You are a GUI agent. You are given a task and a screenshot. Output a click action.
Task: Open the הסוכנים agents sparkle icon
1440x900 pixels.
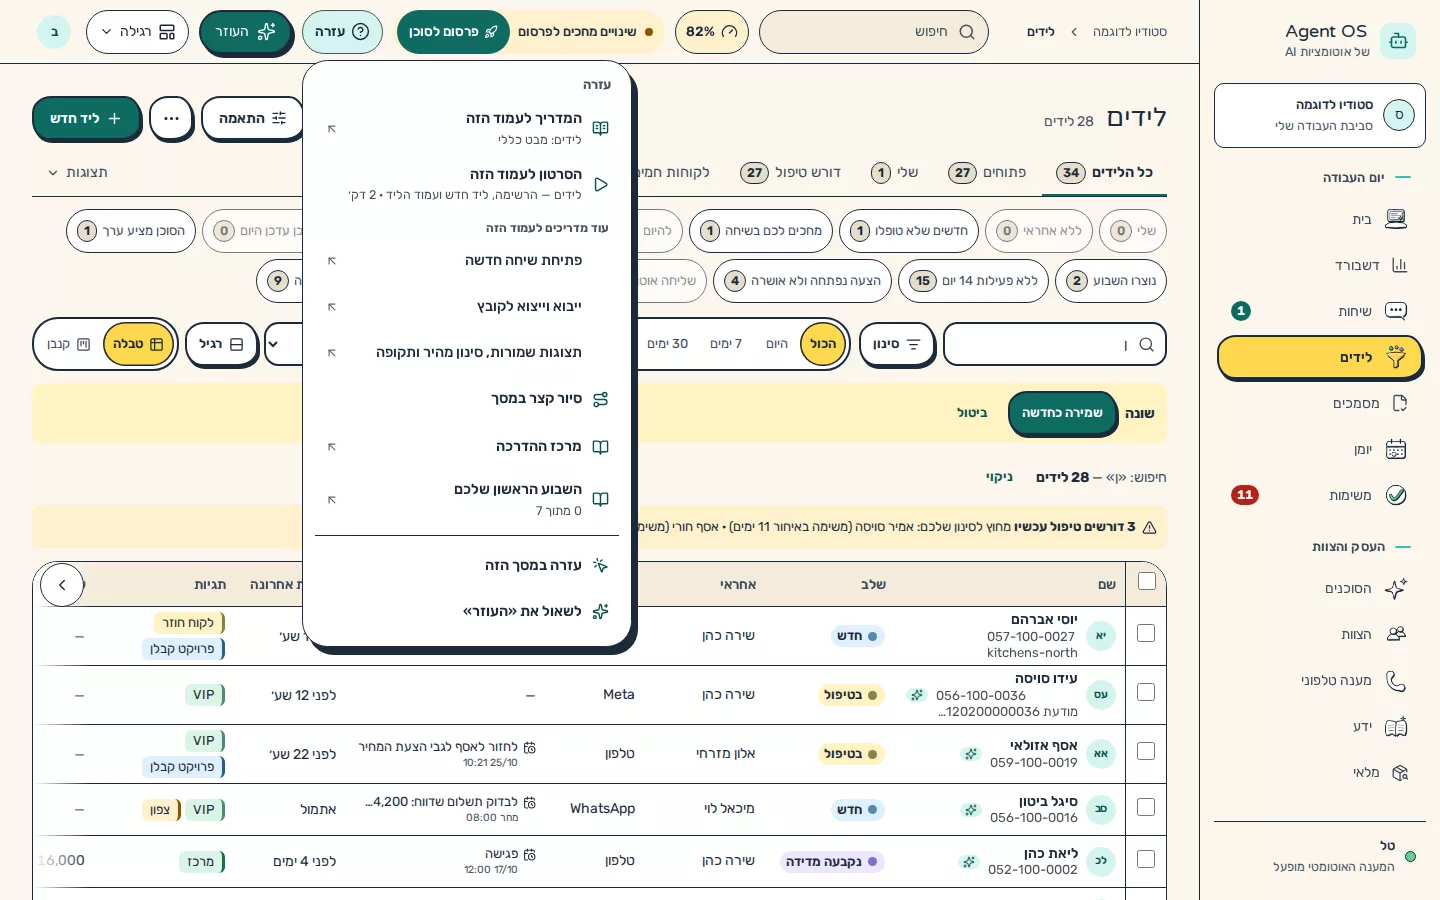click(1396, 588)
